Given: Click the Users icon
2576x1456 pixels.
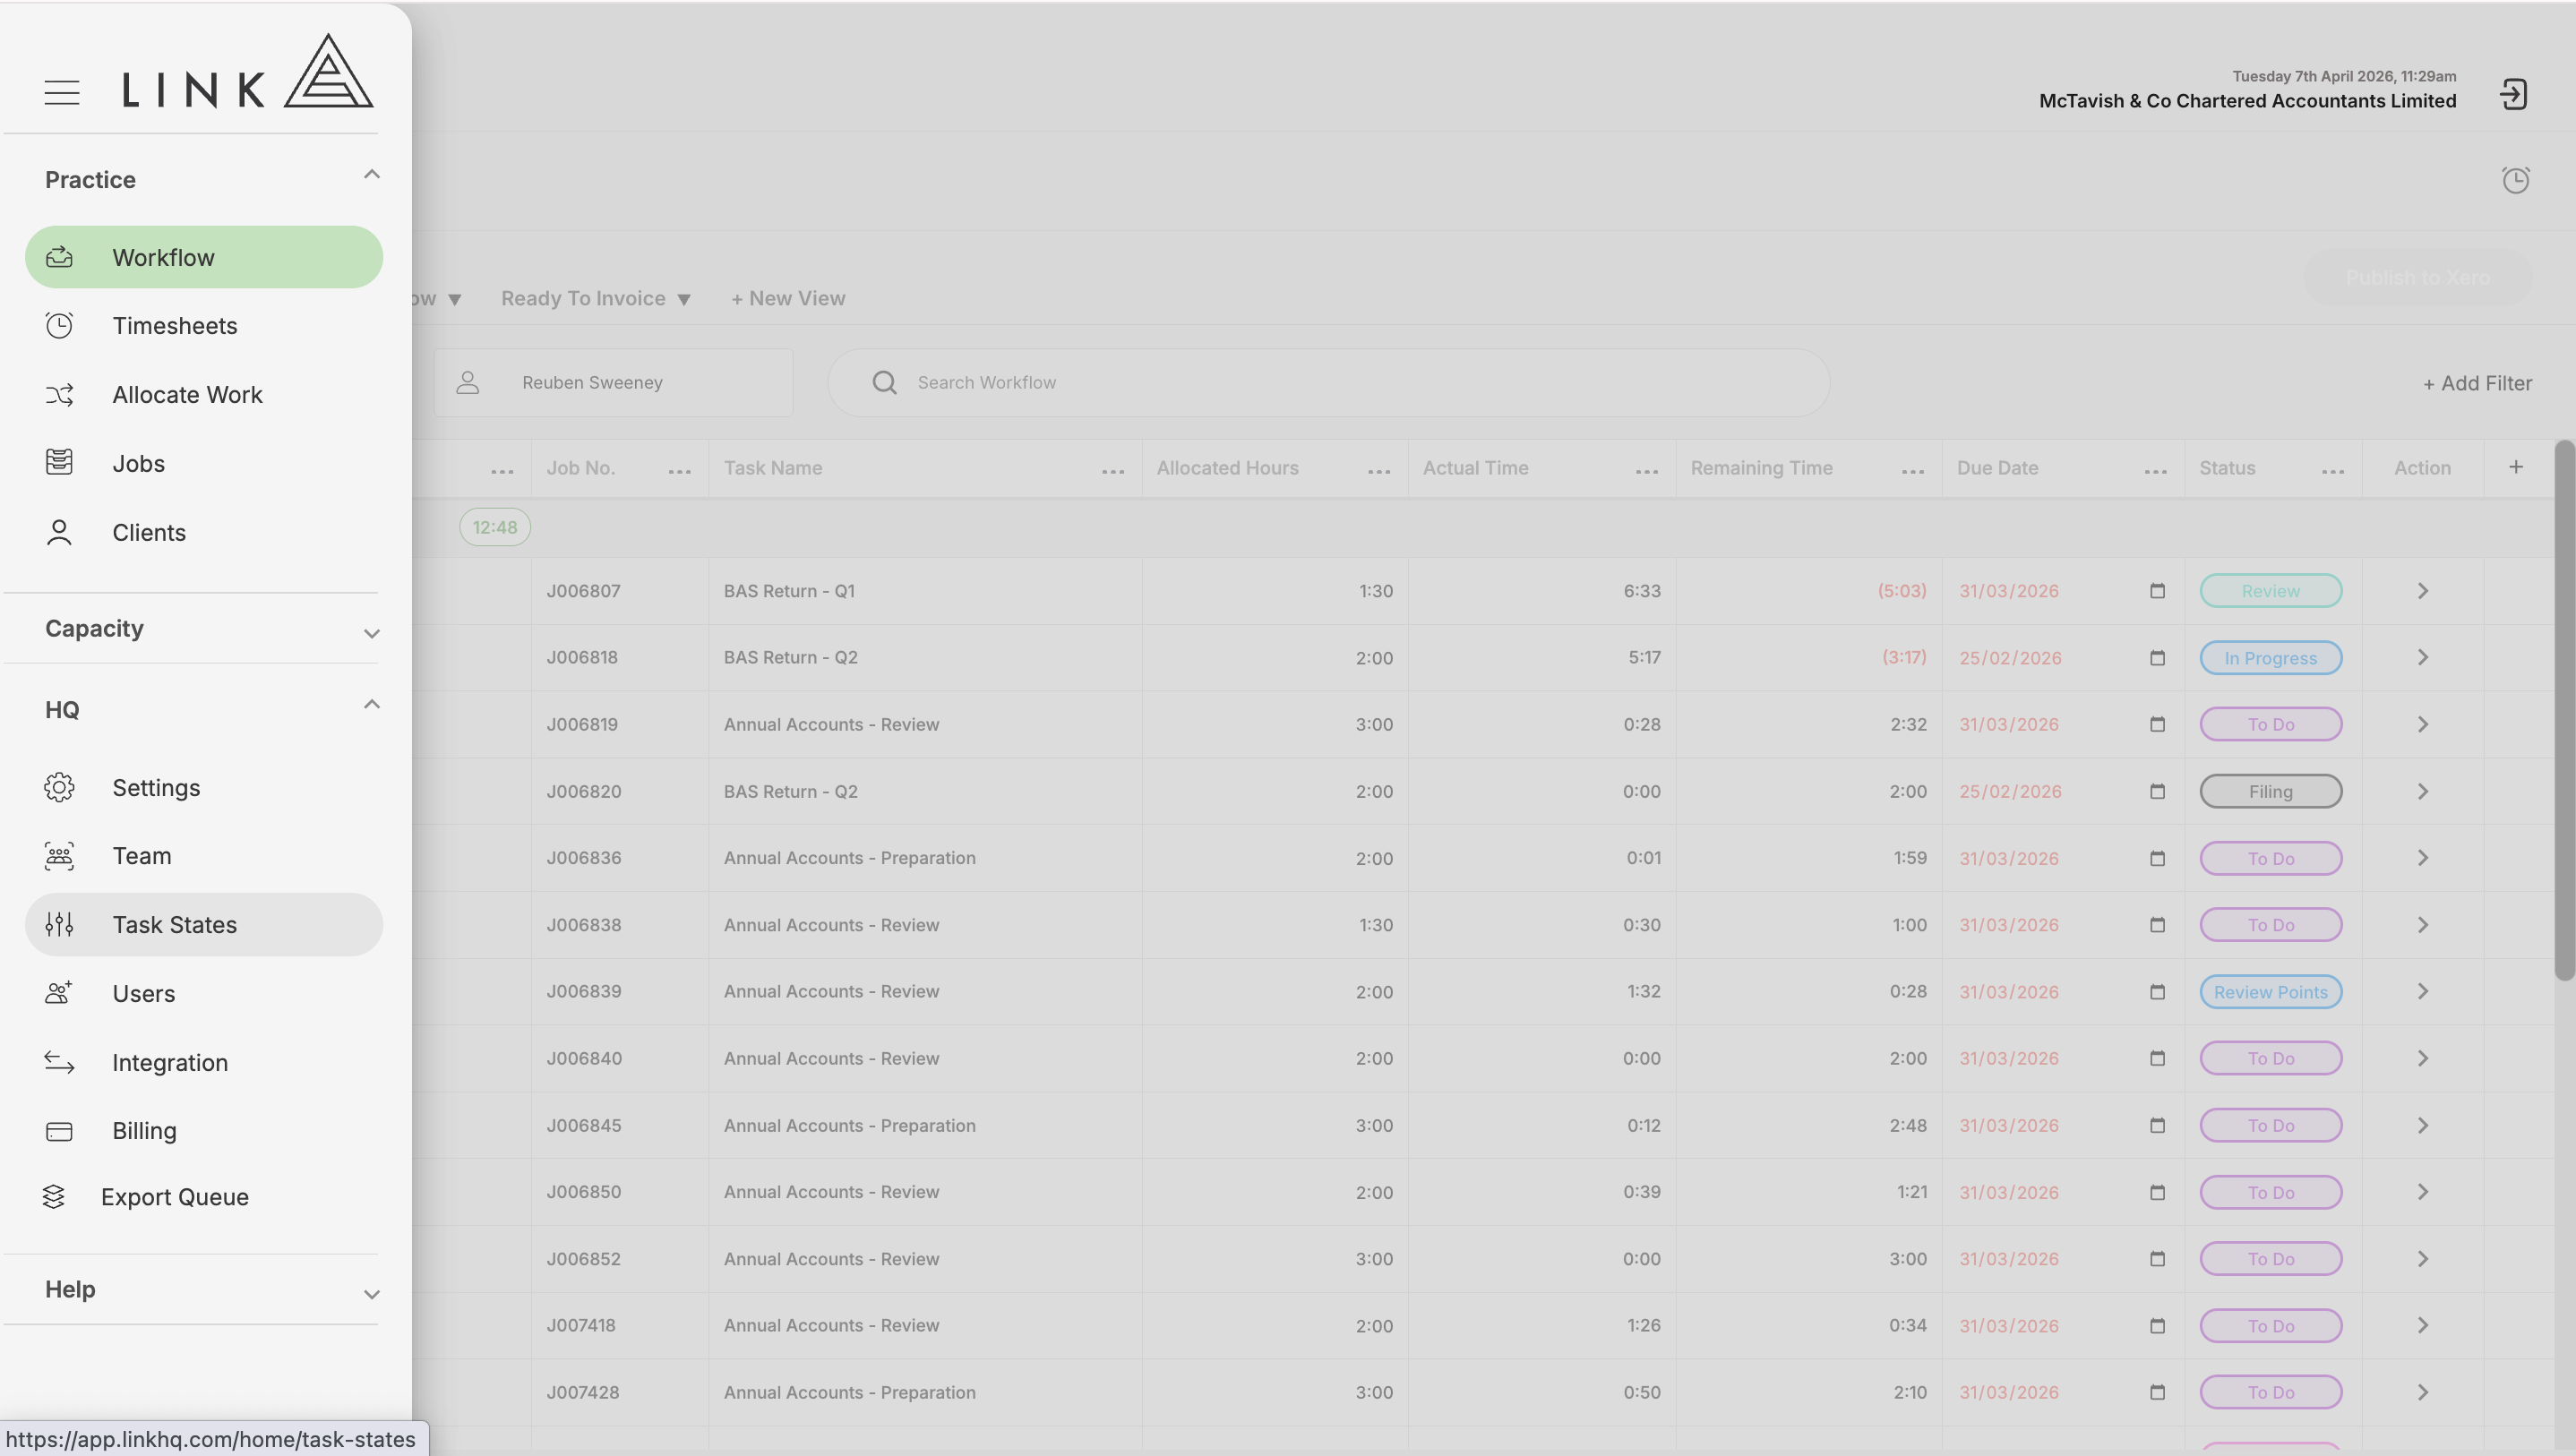Looking at the screenshot, I should (x=59, y=993).
